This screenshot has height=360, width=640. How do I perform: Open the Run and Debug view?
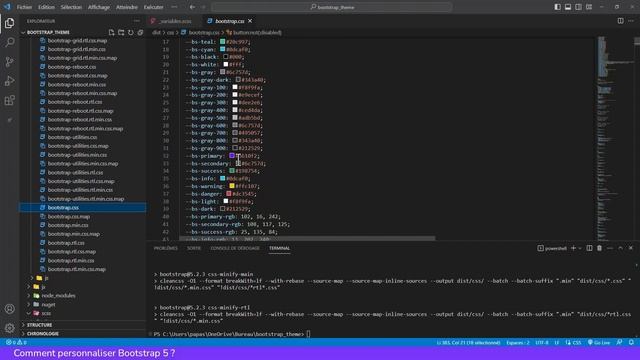(9, 81)
